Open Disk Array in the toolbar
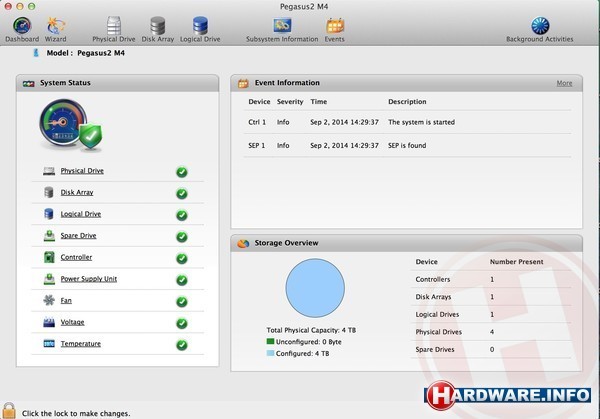This screenshot has width=600, height=419. (x=157, y=29)
